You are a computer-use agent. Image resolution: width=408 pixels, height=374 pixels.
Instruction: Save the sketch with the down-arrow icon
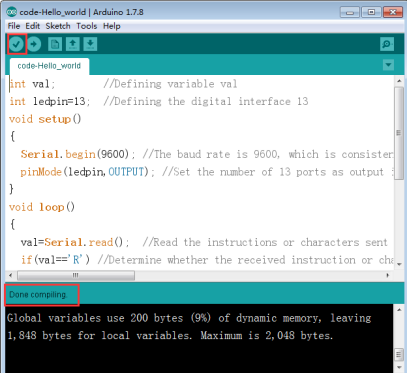coord(90,44)
